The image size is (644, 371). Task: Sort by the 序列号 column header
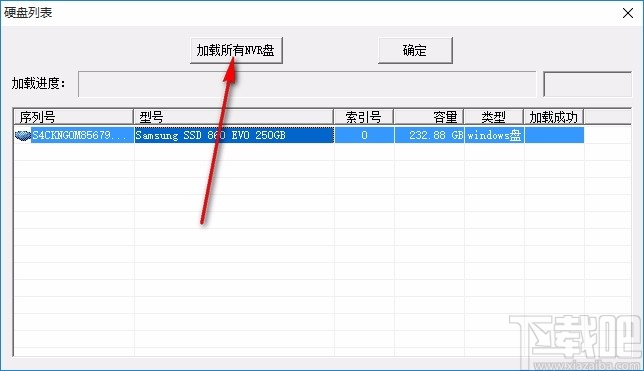pos(74,117)
